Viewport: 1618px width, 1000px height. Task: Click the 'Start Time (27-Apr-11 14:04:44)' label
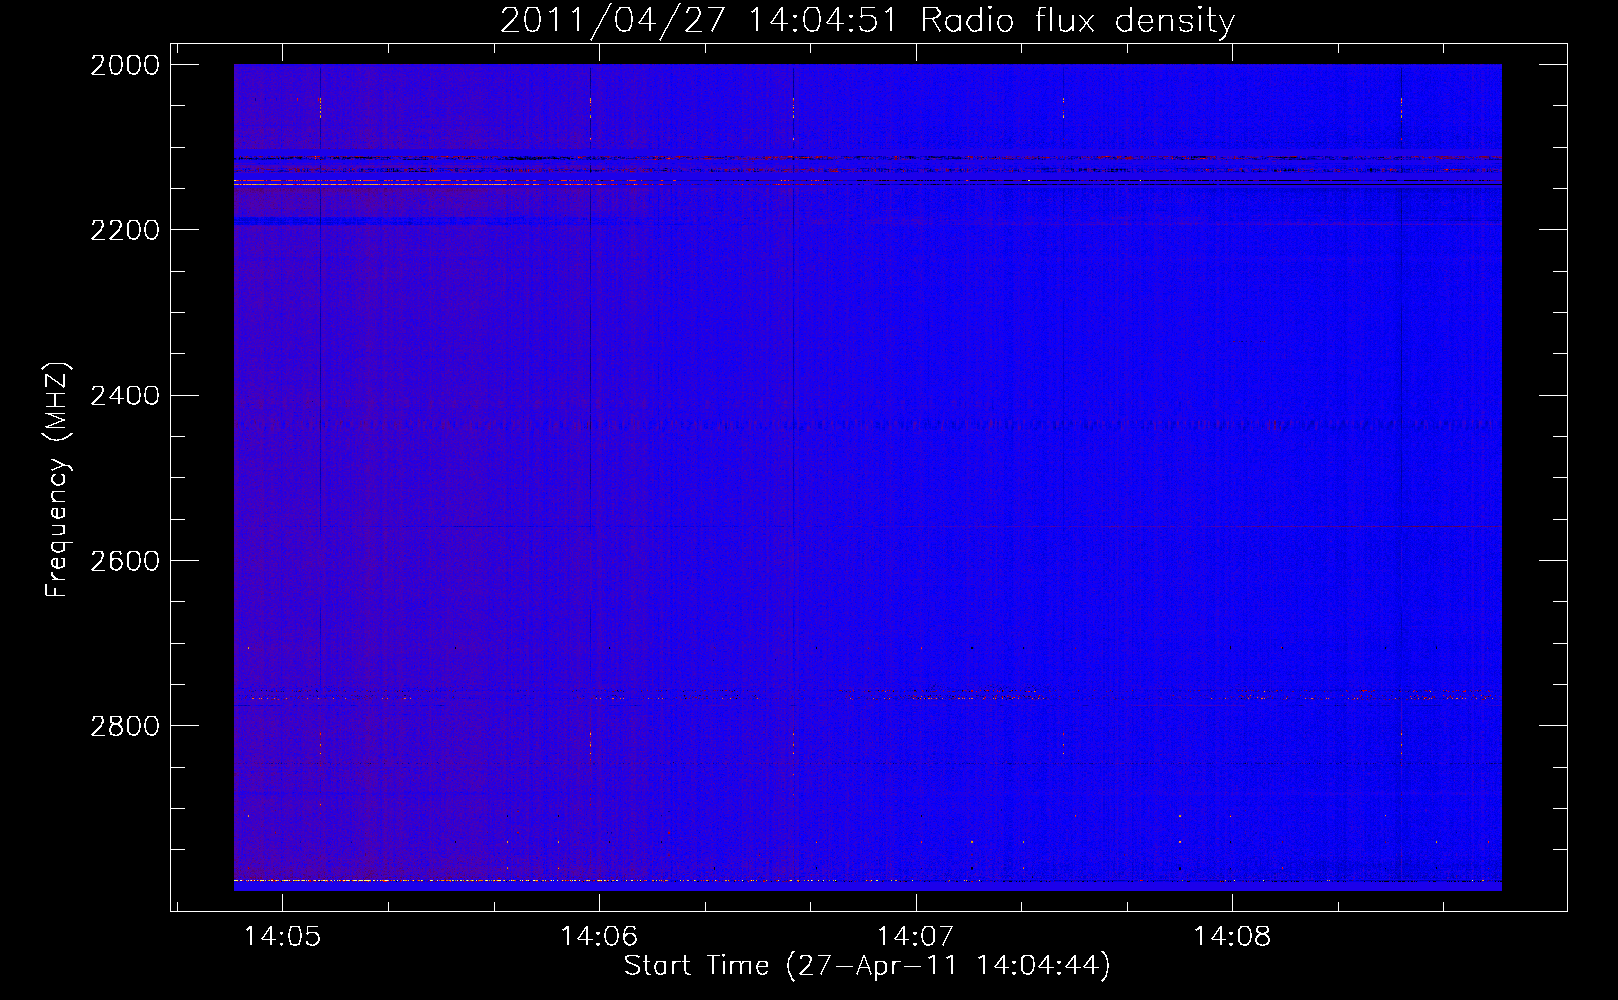(867, 966)
